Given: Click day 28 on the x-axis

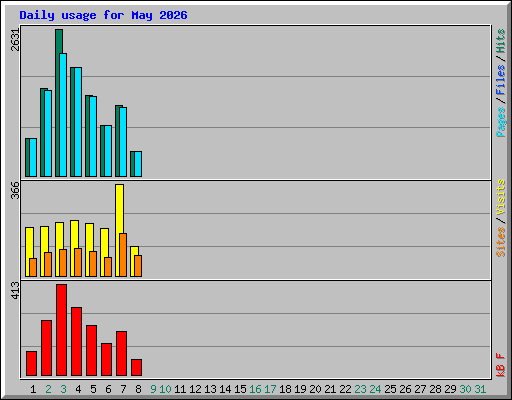Looking at the screenshot, I should [x=435, y=389].
